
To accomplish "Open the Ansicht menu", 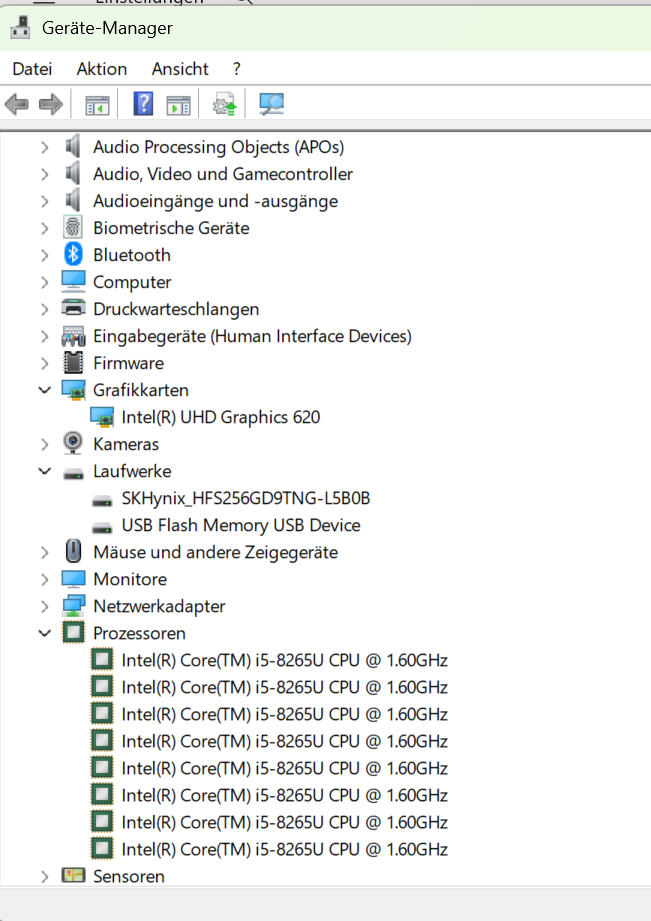I will point(180,69).
